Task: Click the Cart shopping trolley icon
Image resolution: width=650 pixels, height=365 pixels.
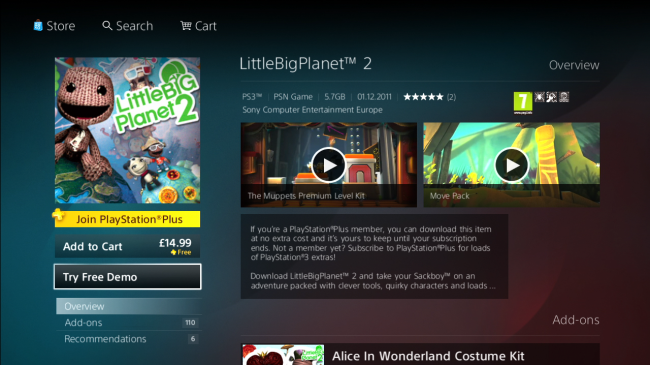Action: point(186,26)
